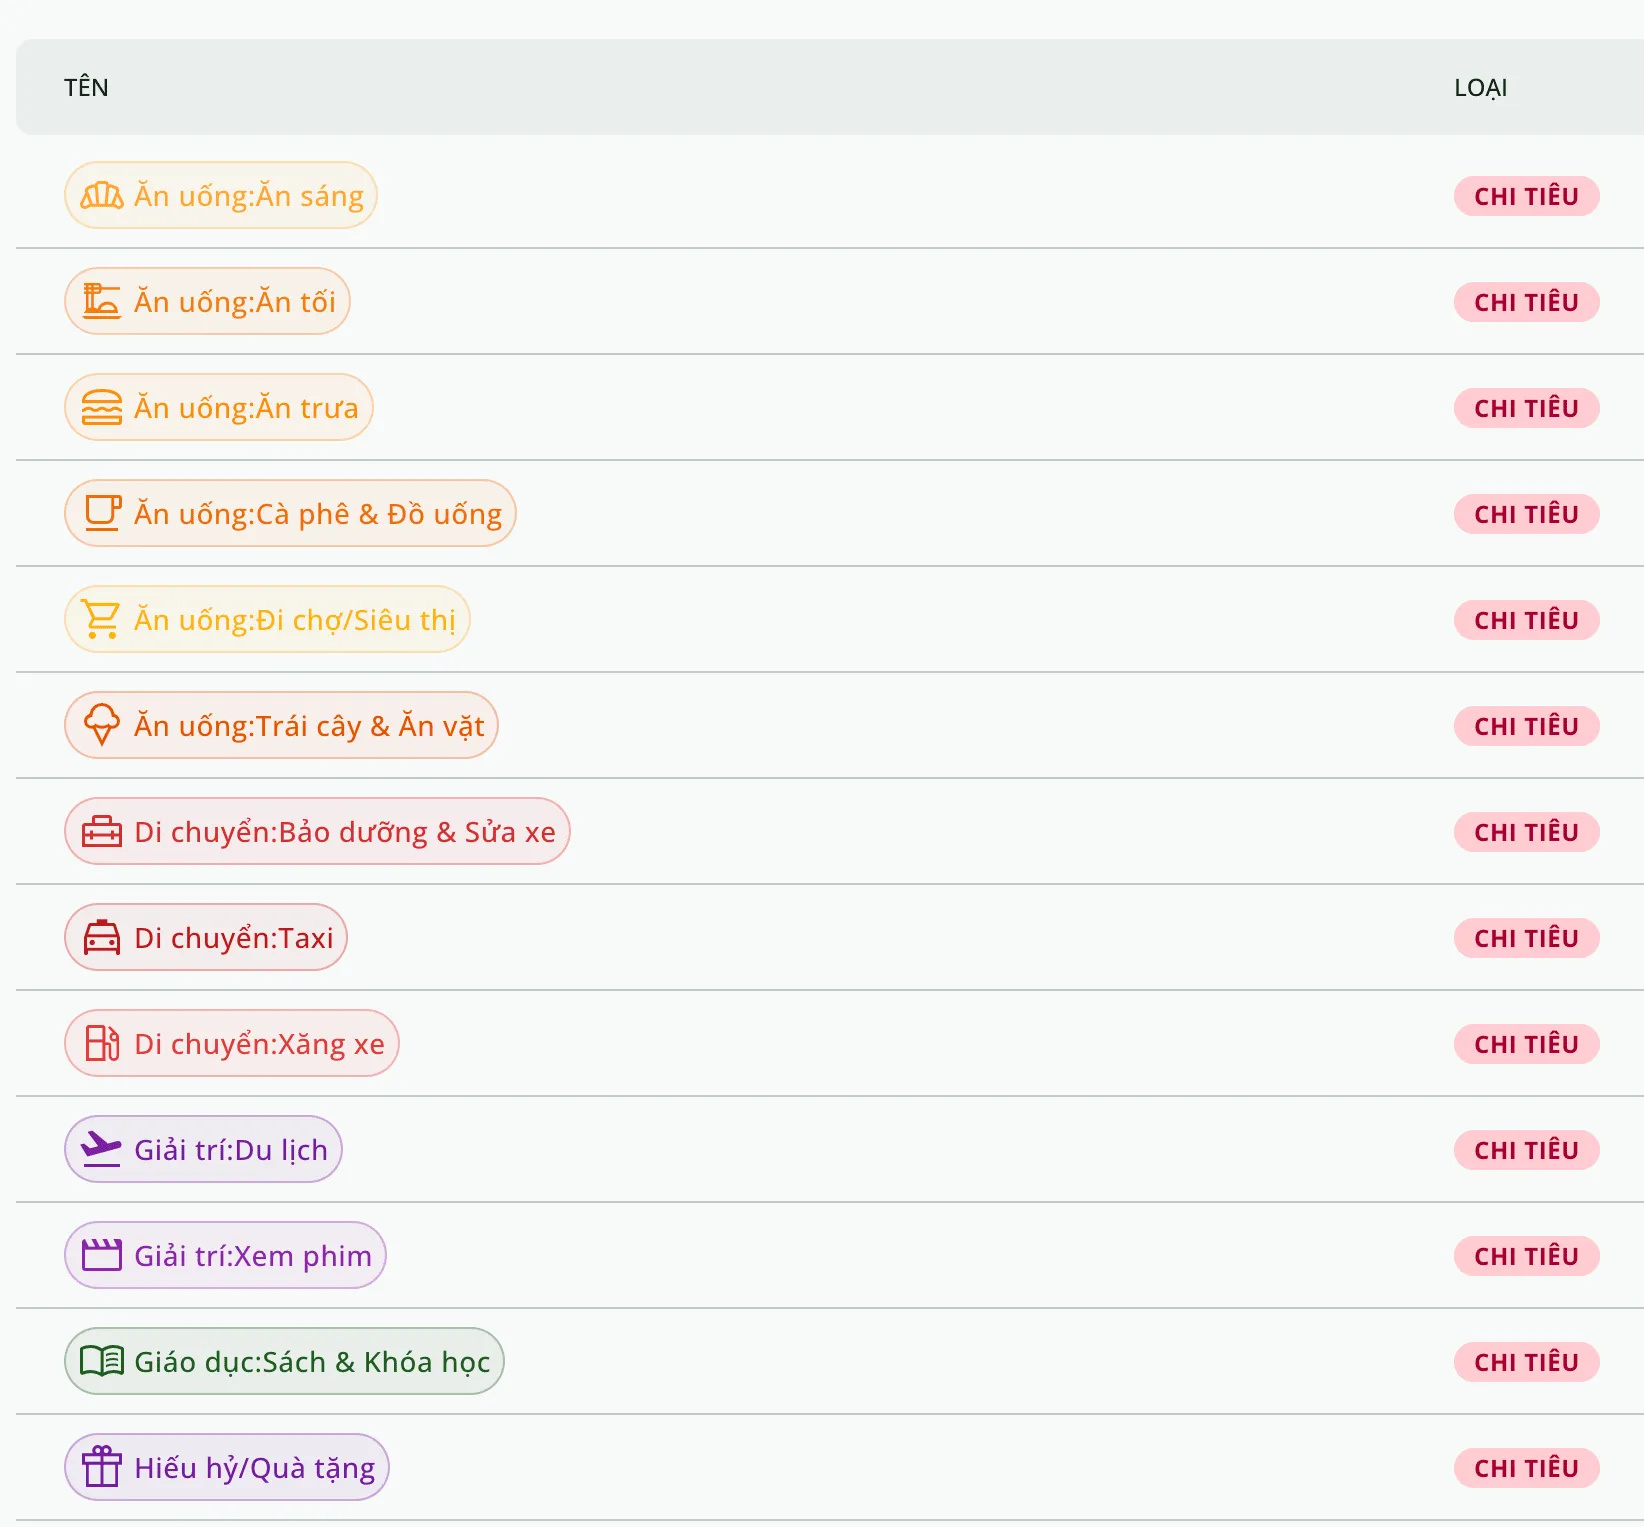Viewport: 1644px width, 1527px height.
Task: Click the clapperboard icon for Xem phim
Action: coord(101,1255)
